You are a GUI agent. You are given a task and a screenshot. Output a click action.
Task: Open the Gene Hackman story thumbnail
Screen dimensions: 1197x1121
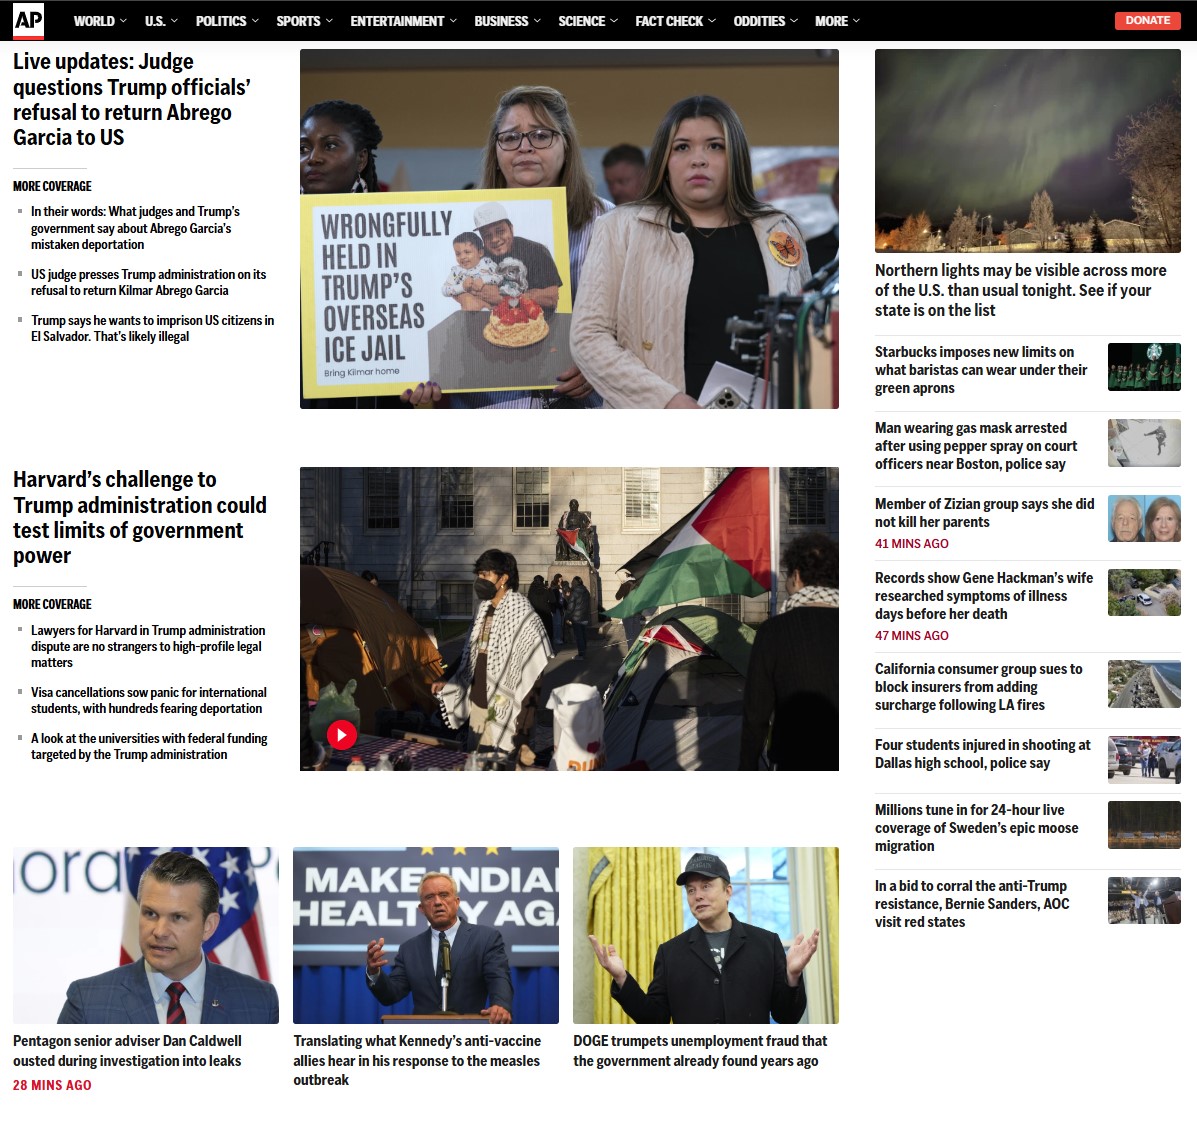tap(1144, 593)
